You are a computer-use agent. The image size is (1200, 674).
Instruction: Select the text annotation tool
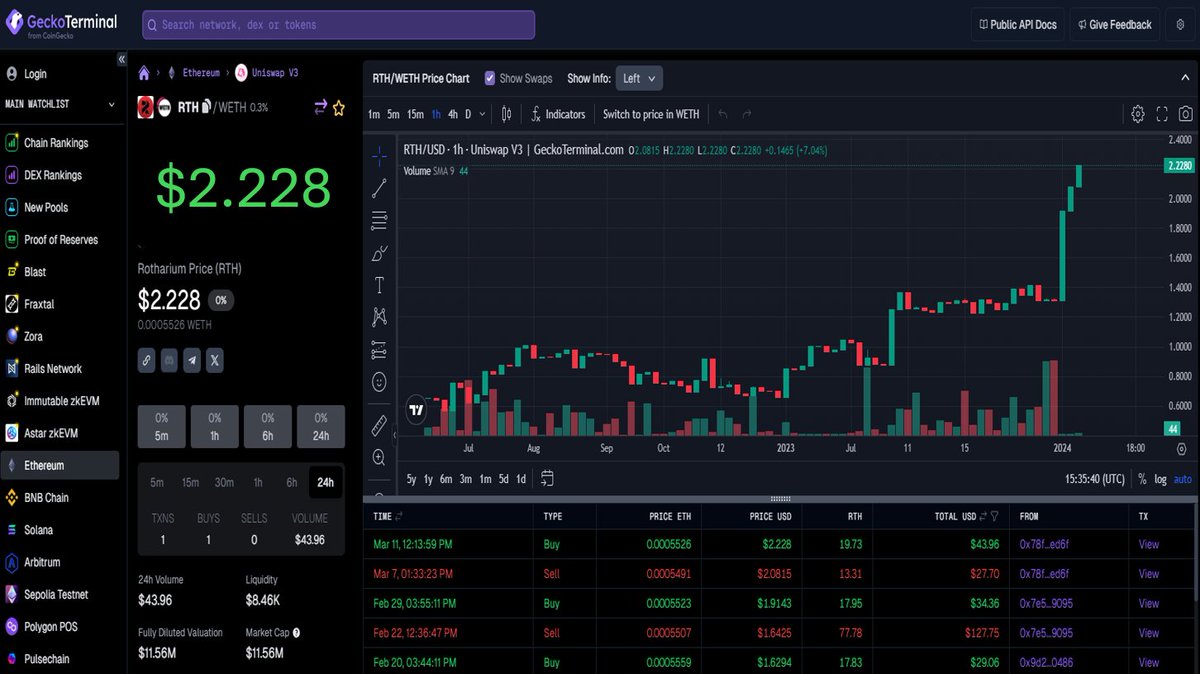[x=380, y=285]
